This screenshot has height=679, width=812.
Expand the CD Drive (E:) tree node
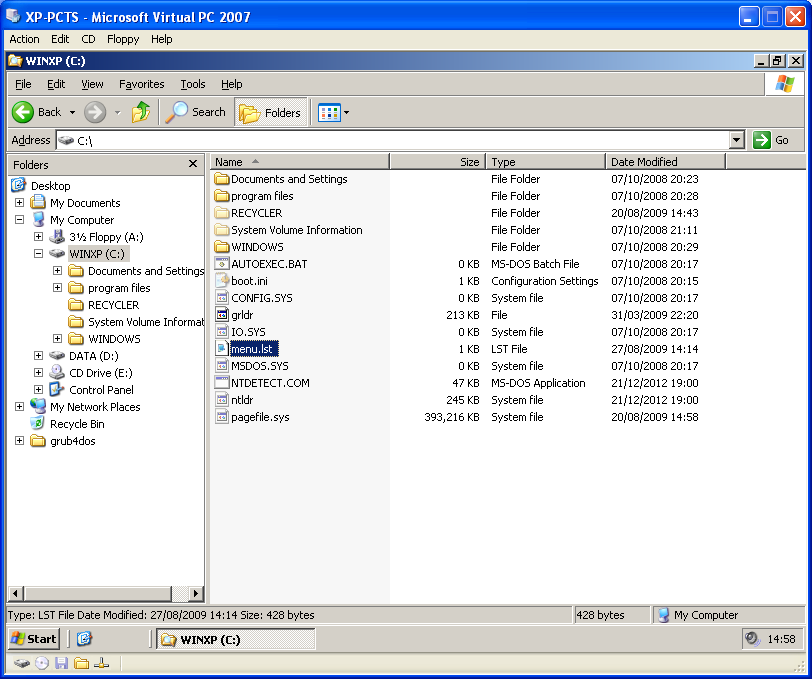pos(38,373)
